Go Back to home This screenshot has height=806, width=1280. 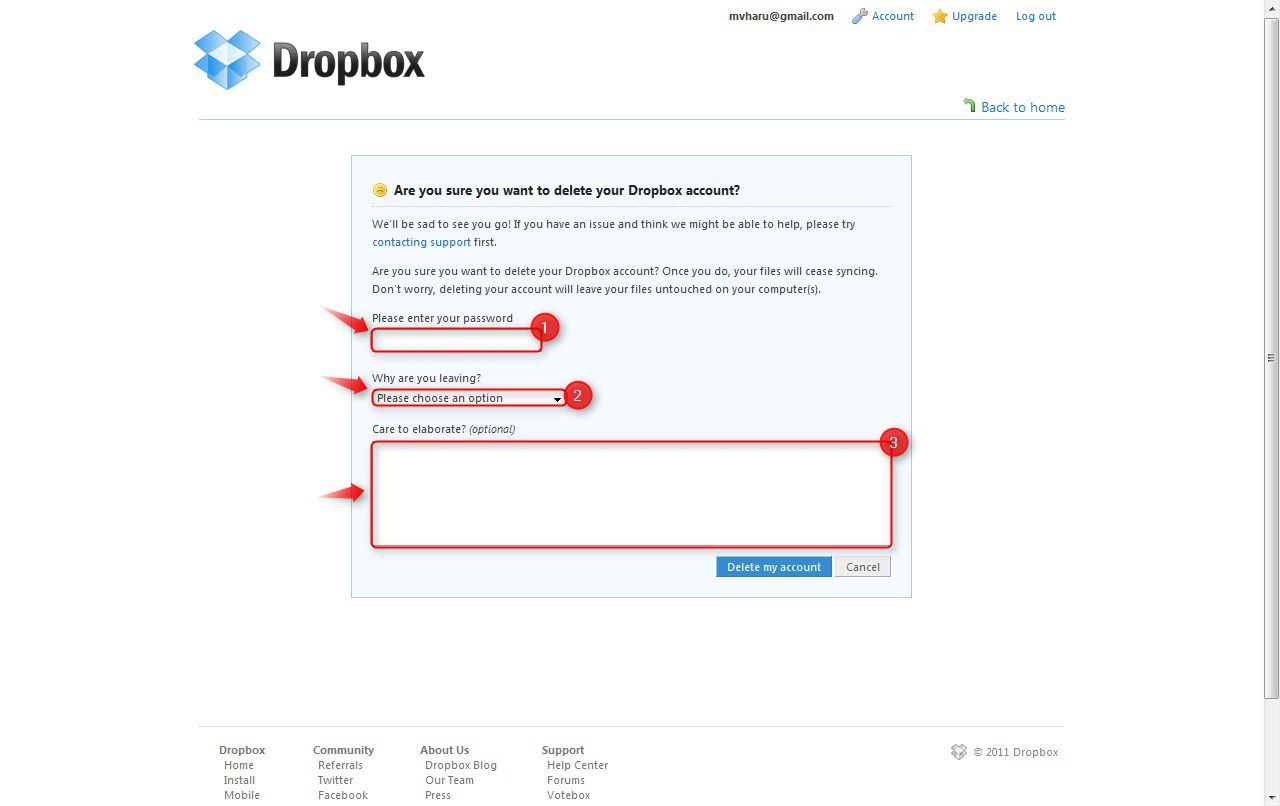pyautogui.click(x=1023, y=107)
